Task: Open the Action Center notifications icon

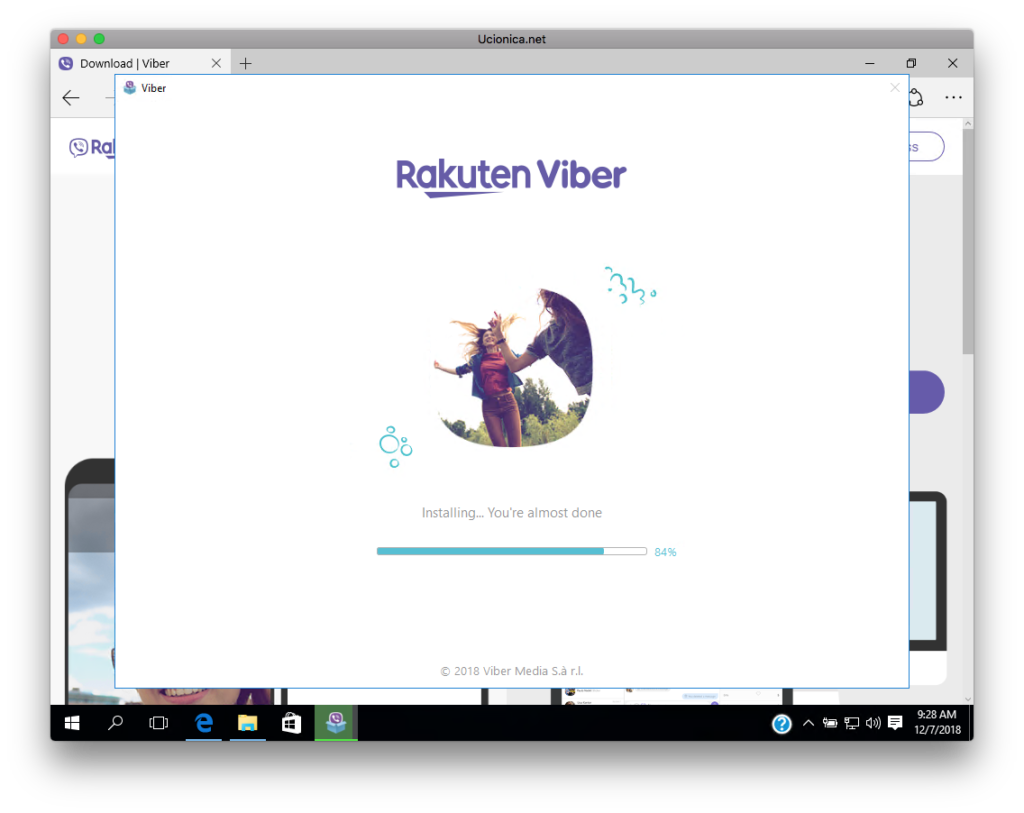Action: [895, 723]
